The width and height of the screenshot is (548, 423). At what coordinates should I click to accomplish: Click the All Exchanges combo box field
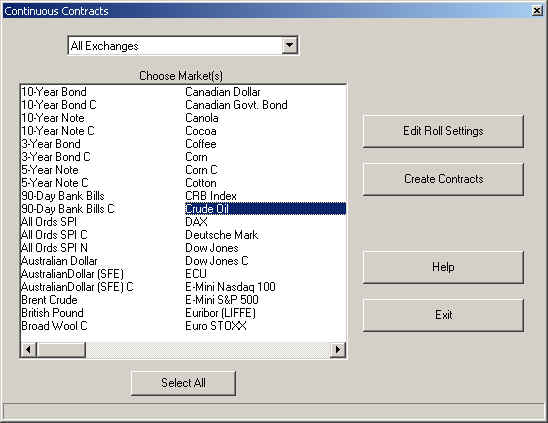click(x=175, y=45)
